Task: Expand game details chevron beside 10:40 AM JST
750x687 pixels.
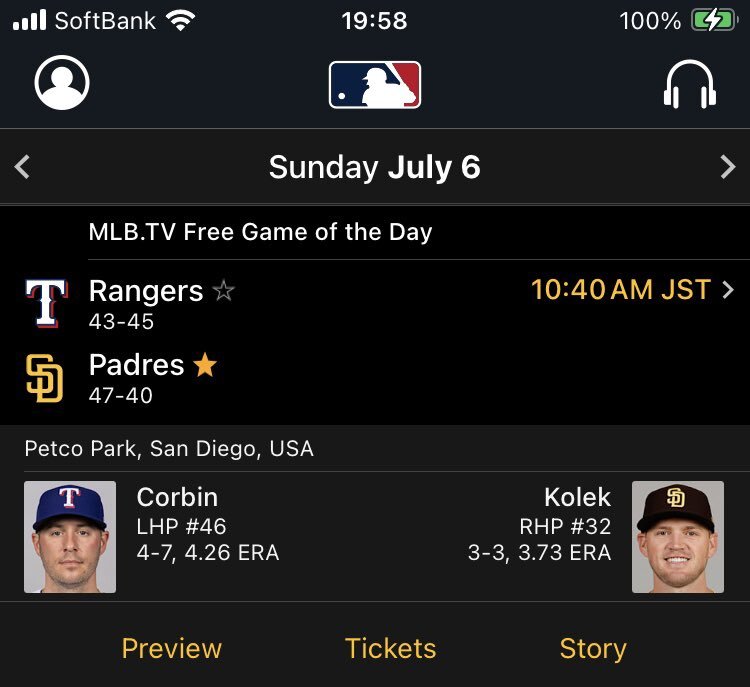Action: (x=728, y=289)
